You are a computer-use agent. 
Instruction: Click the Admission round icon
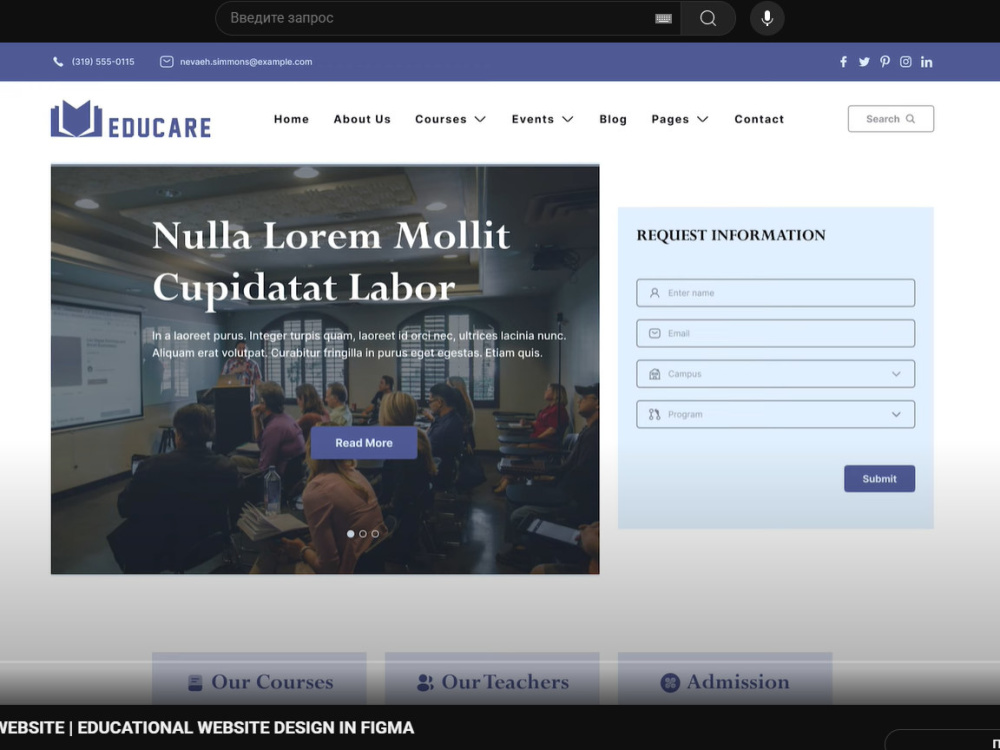coord(670,683)
